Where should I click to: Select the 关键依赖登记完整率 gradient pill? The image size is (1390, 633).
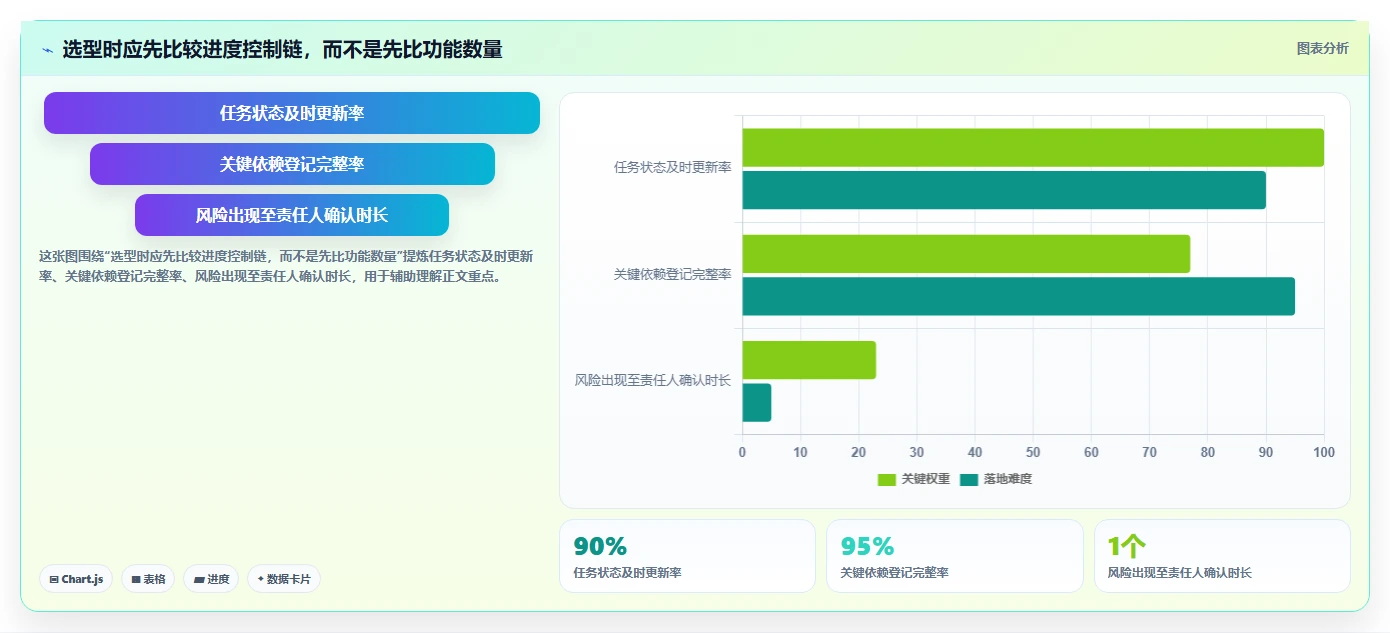tap(292, 164)
